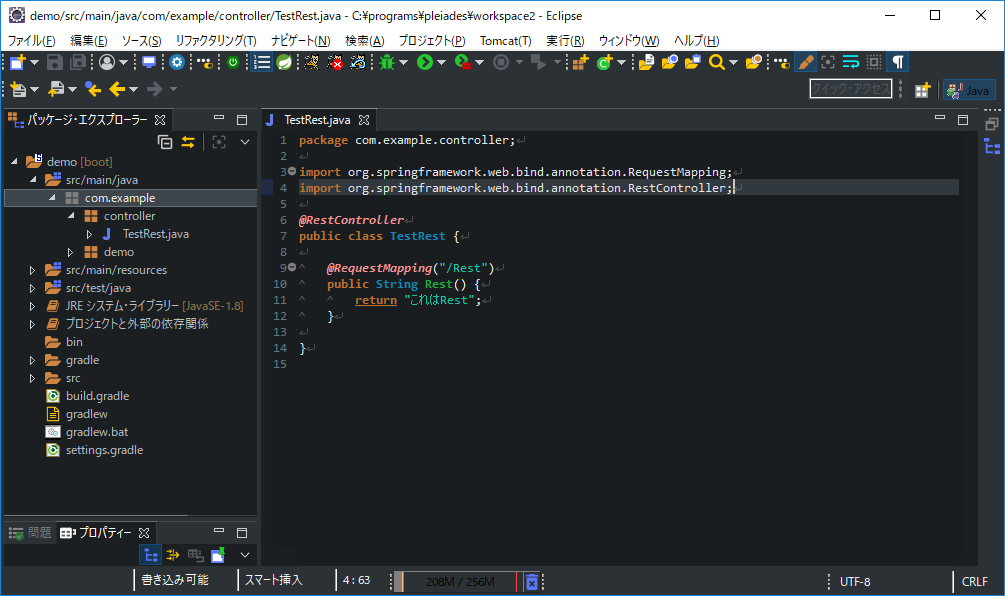Screen dimensions: 1005x596
Task: Click the New Java Package icon
Action: (x=581, y=62)
